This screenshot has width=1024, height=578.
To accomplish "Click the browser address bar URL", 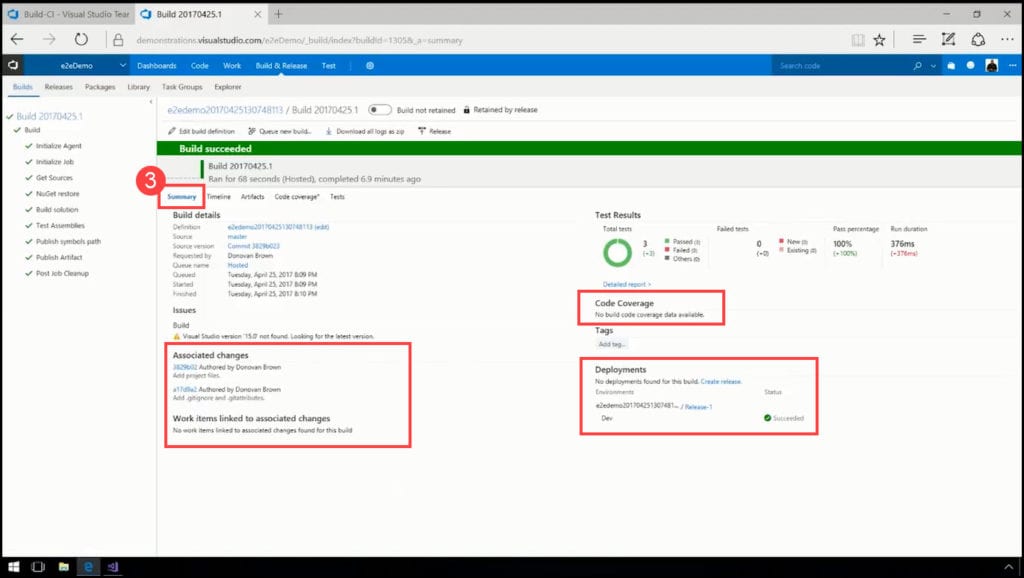I will tap(299, 40).
